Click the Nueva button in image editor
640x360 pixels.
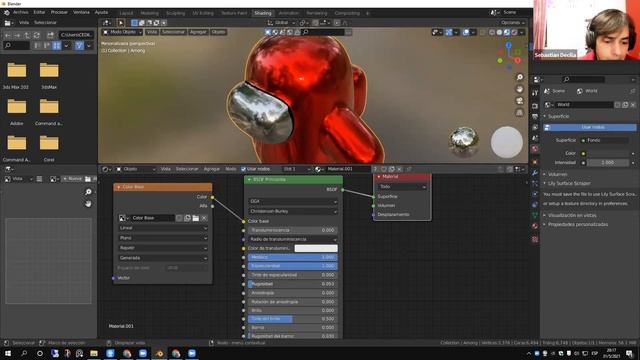[72, 179]
